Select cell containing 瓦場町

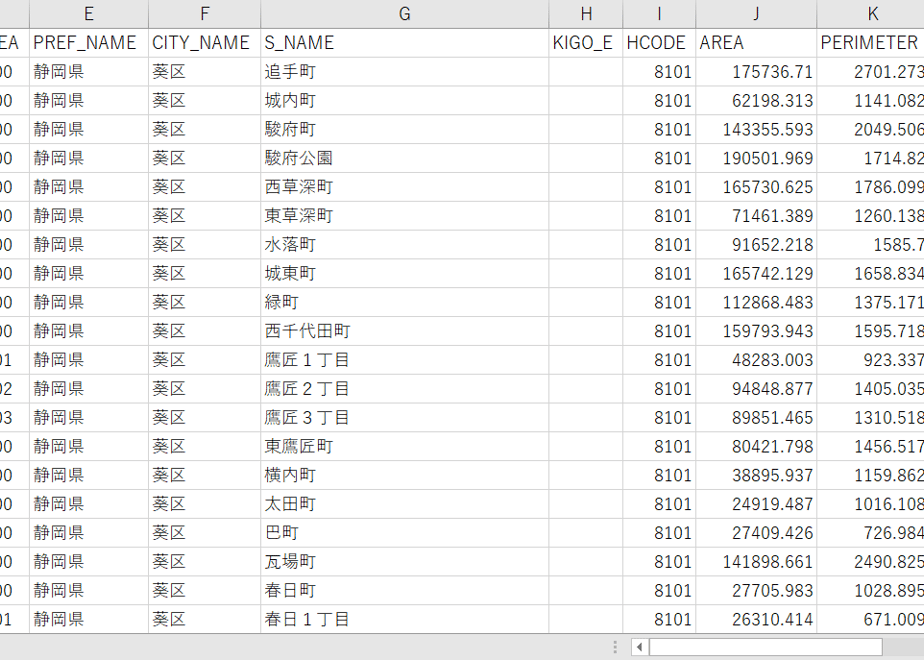coord(404,562)
